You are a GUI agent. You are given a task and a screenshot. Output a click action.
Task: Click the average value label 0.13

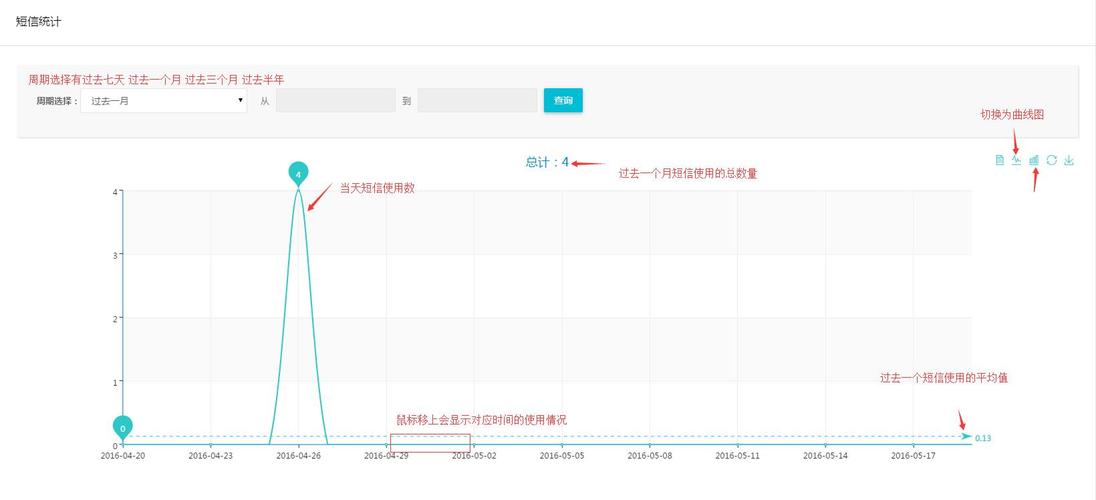983,438
